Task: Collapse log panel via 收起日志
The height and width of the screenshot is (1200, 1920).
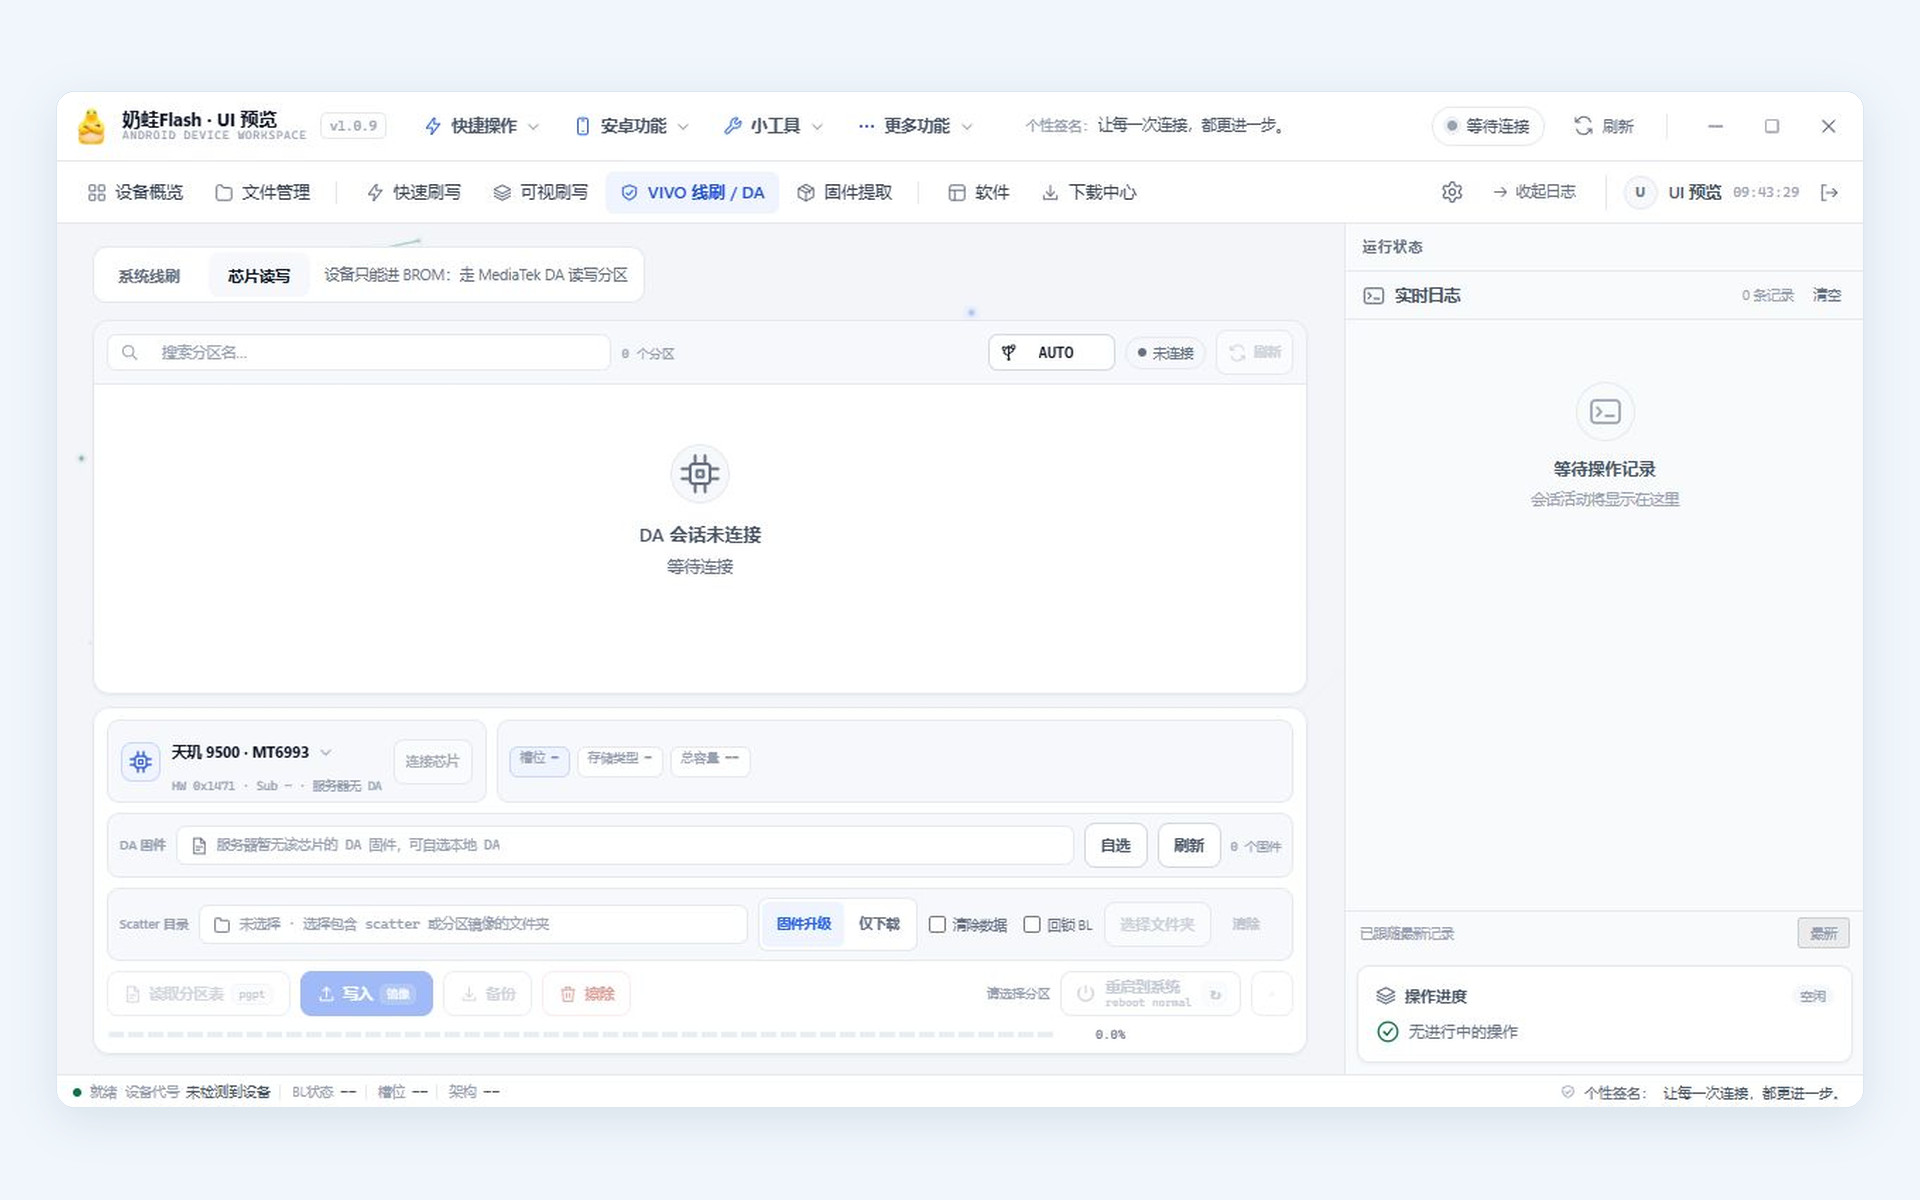Action: pyautogui.click(x=1534, y=192)
